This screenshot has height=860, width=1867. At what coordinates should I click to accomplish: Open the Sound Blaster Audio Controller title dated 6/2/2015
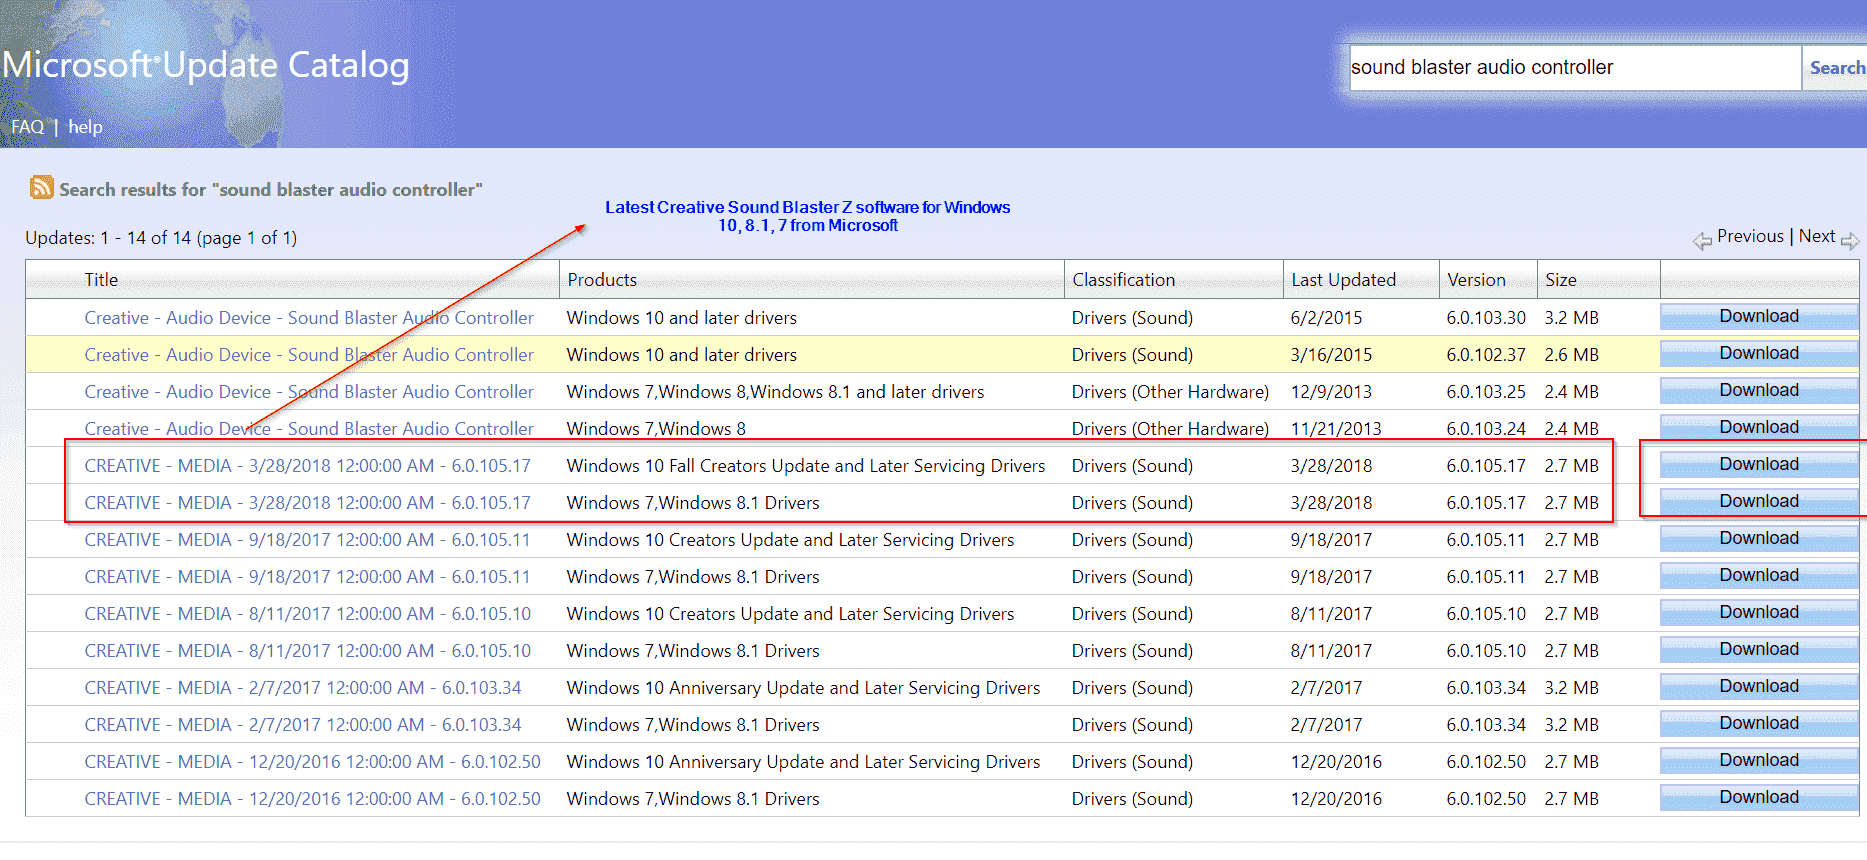(x=309, y=318)
